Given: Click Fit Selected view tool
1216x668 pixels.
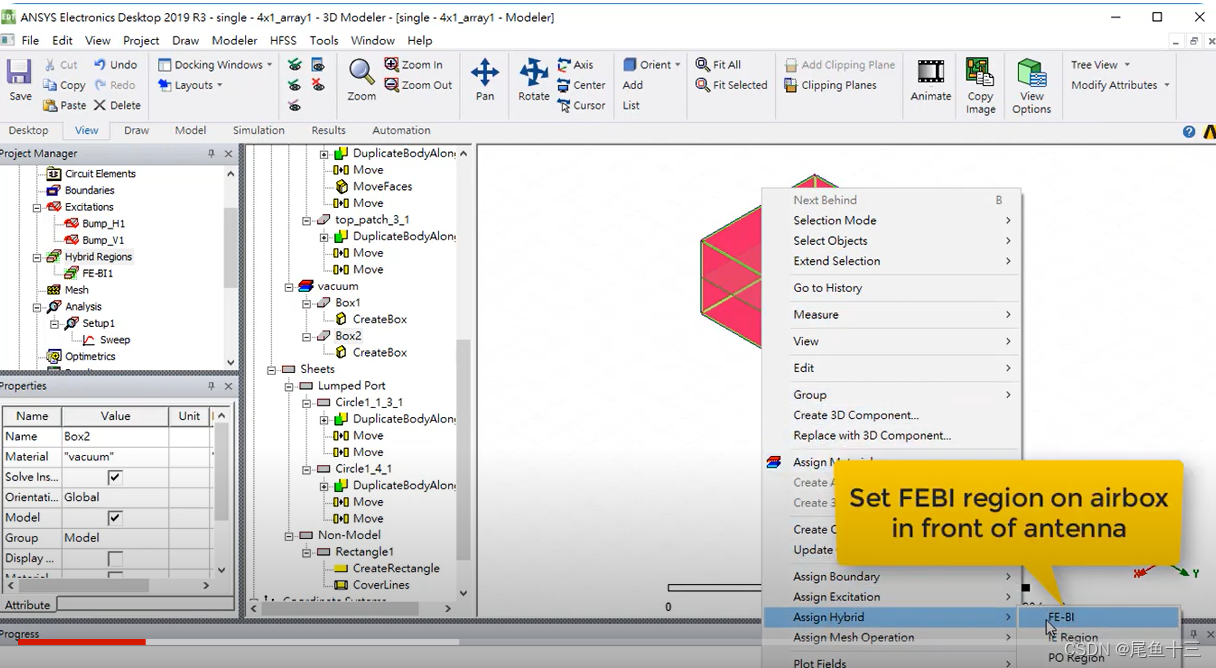Looking at the screenshot, I should [x=731, y=85].
